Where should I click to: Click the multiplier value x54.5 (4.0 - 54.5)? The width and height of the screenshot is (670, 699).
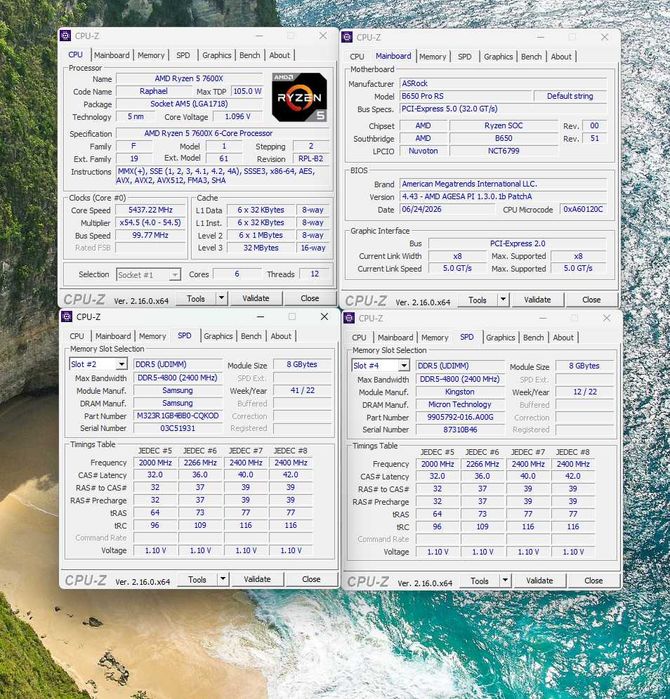[x=151, y=222]
